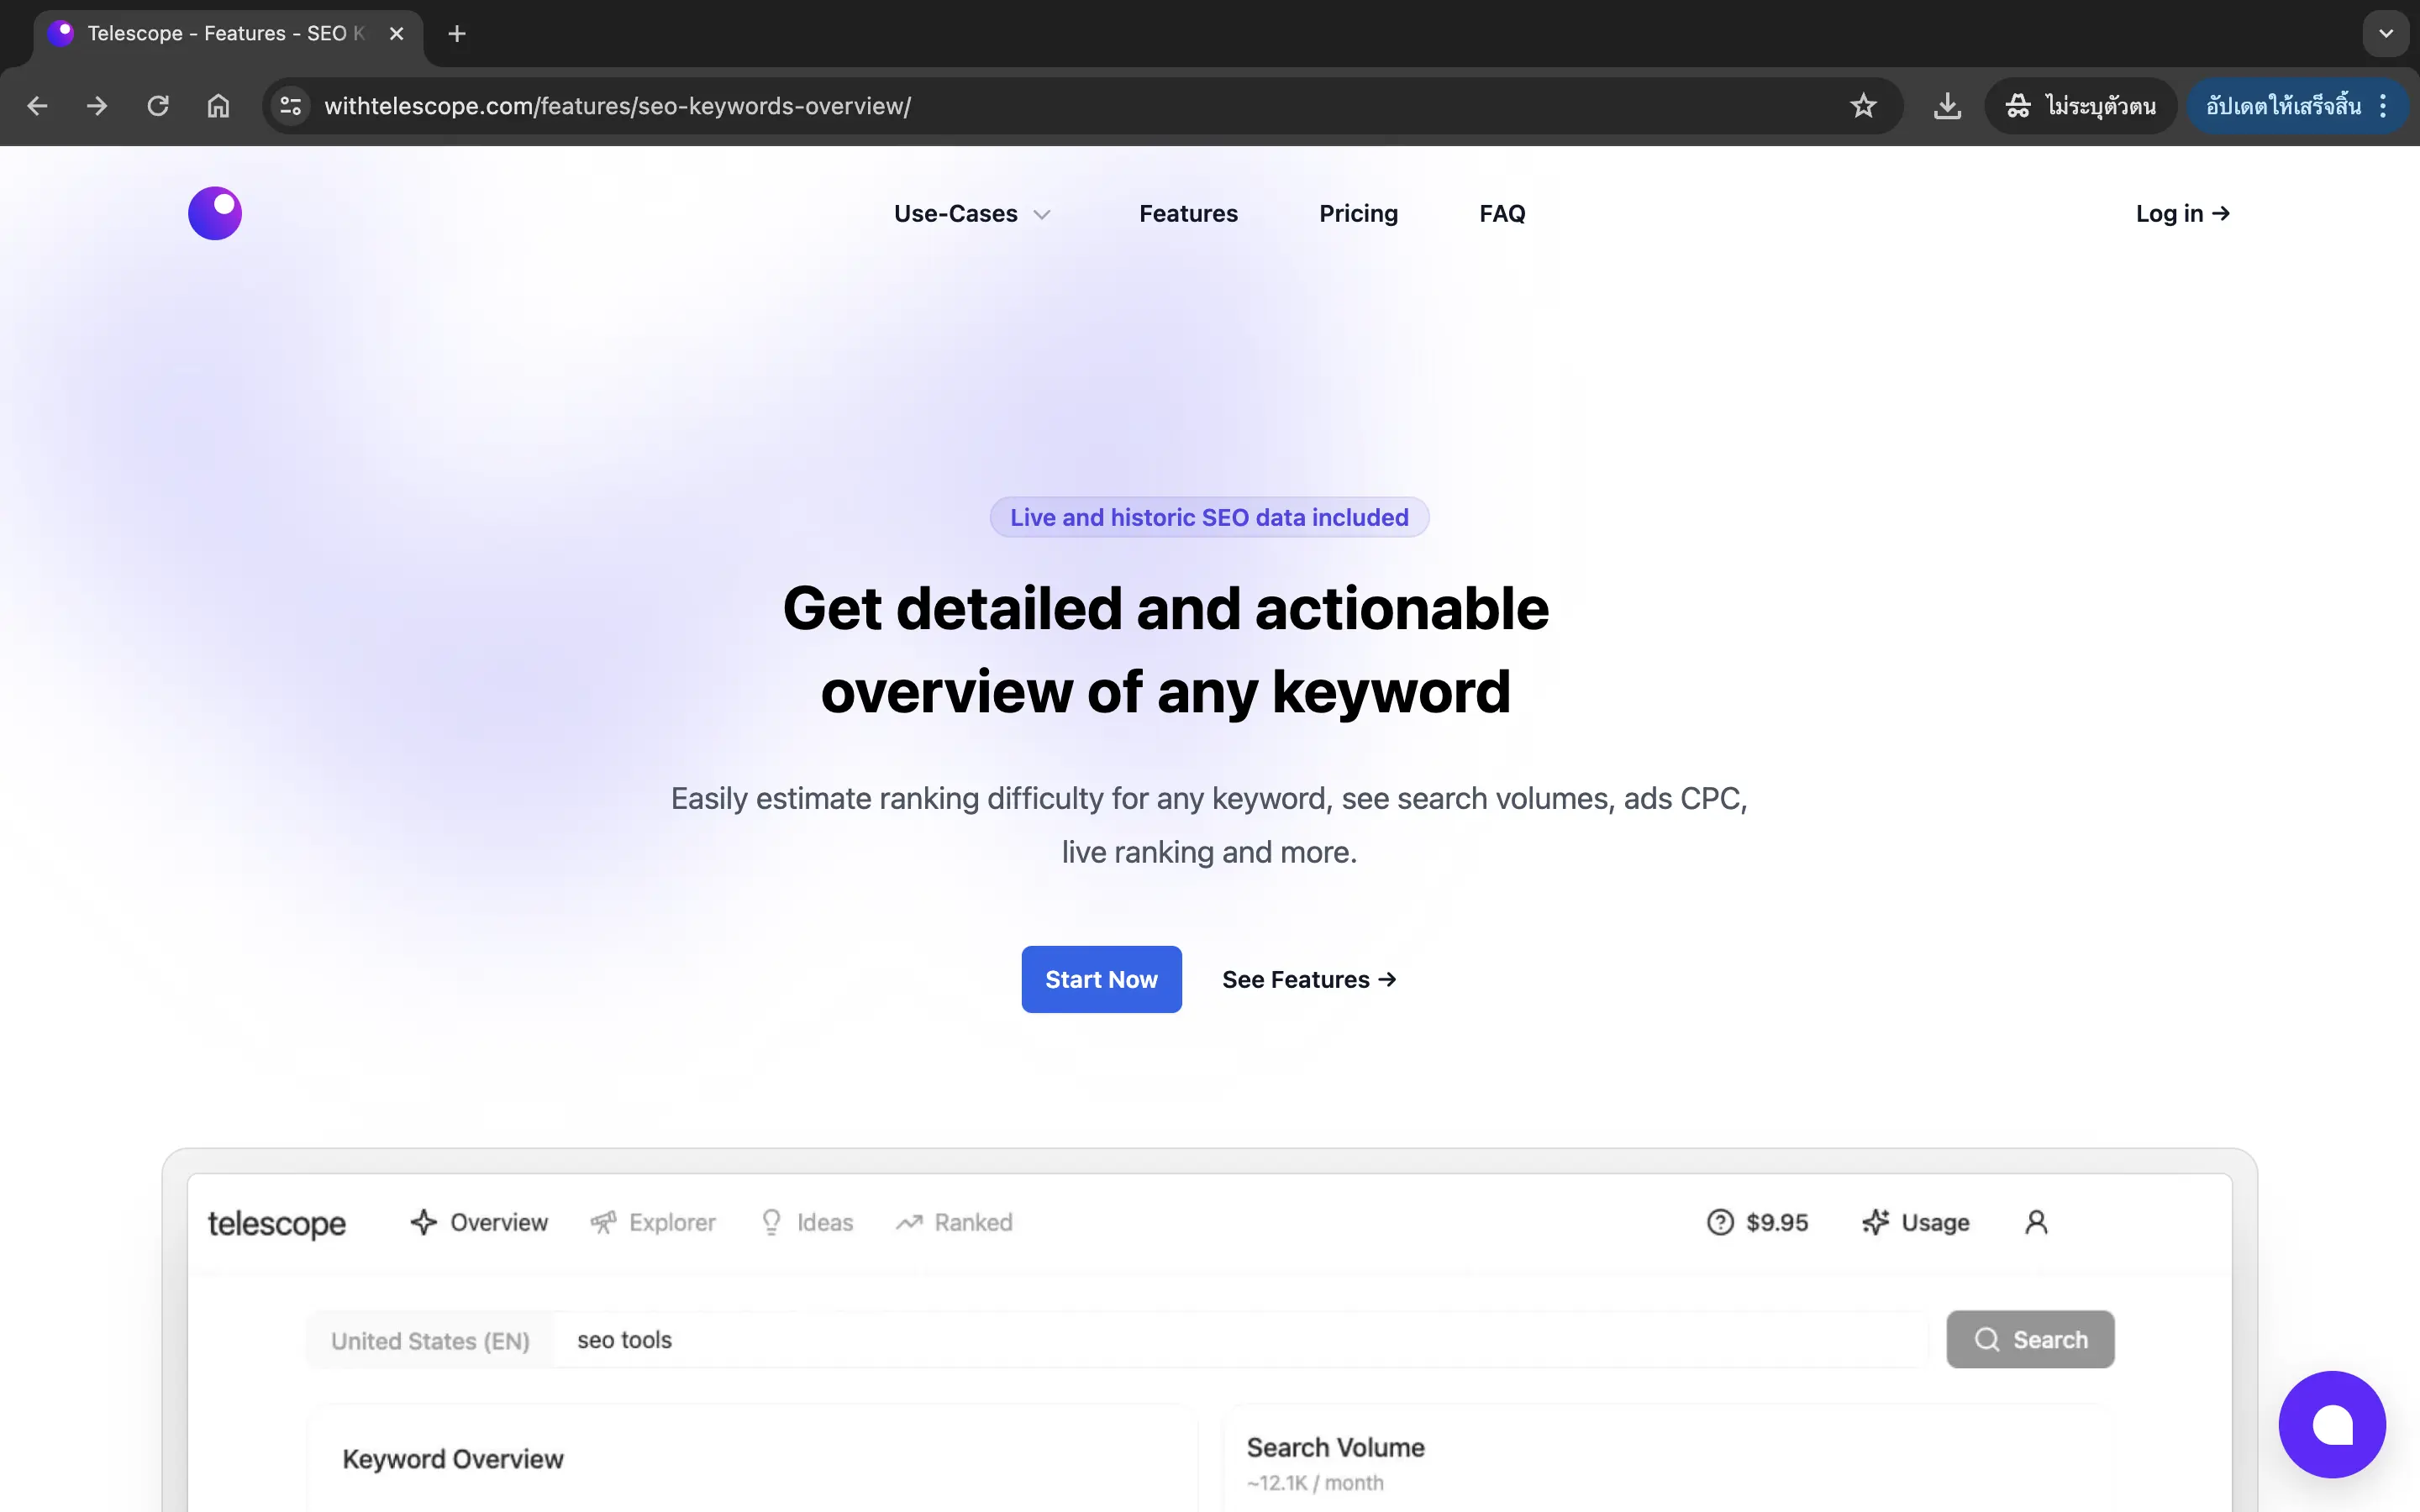The height and width of the screenshot is (1512, 2420).
Task: Follow the See Features link
Action: coord(1309,980)
